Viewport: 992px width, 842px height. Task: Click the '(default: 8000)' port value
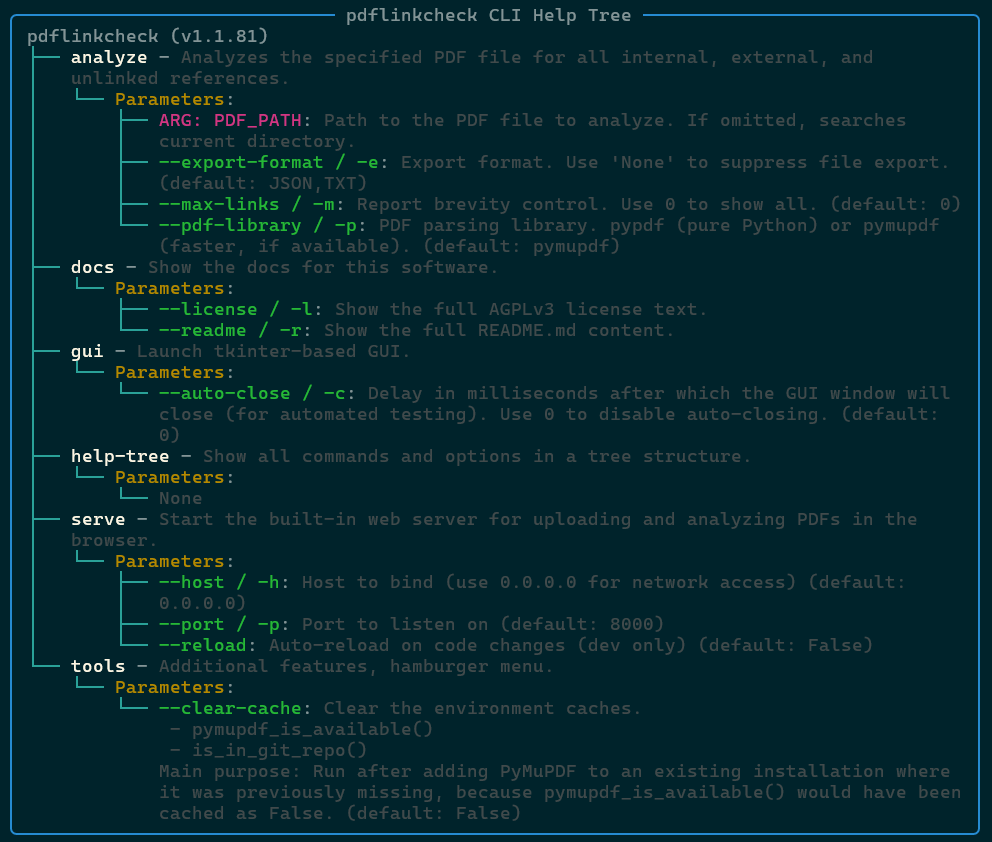[582, 624]
